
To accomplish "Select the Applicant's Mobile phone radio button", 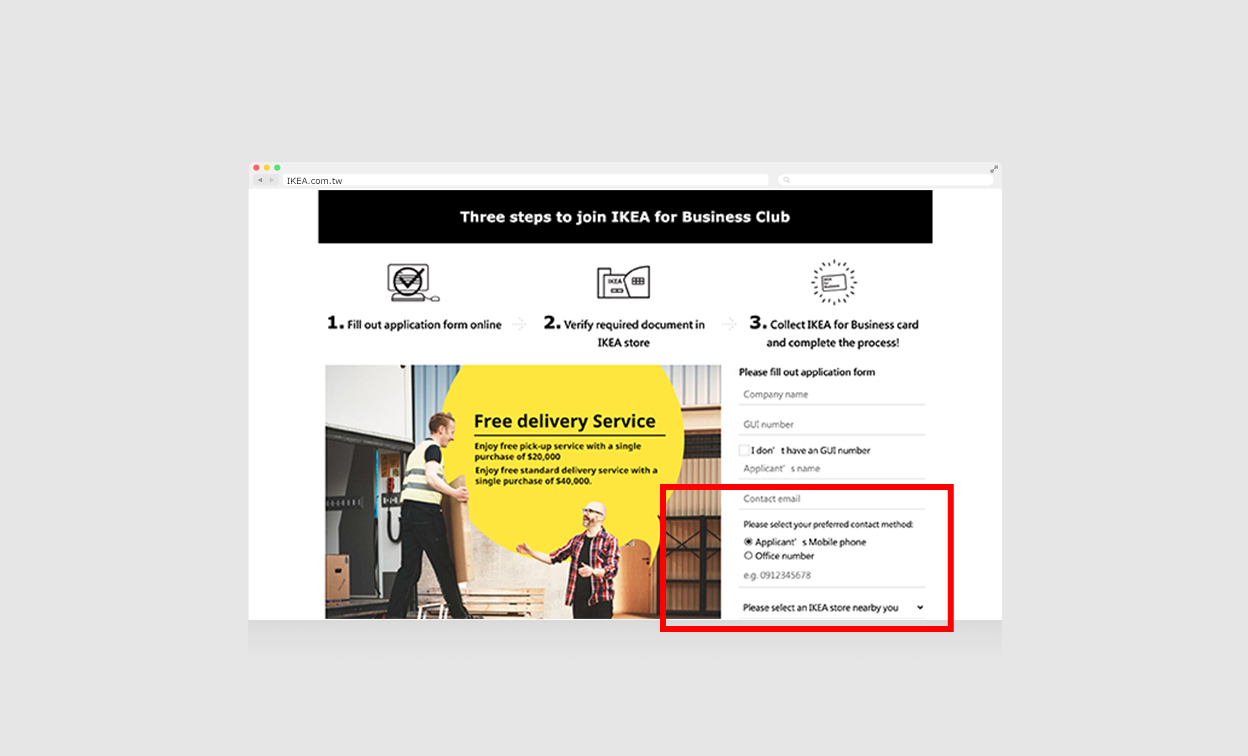I will point(748,542).
